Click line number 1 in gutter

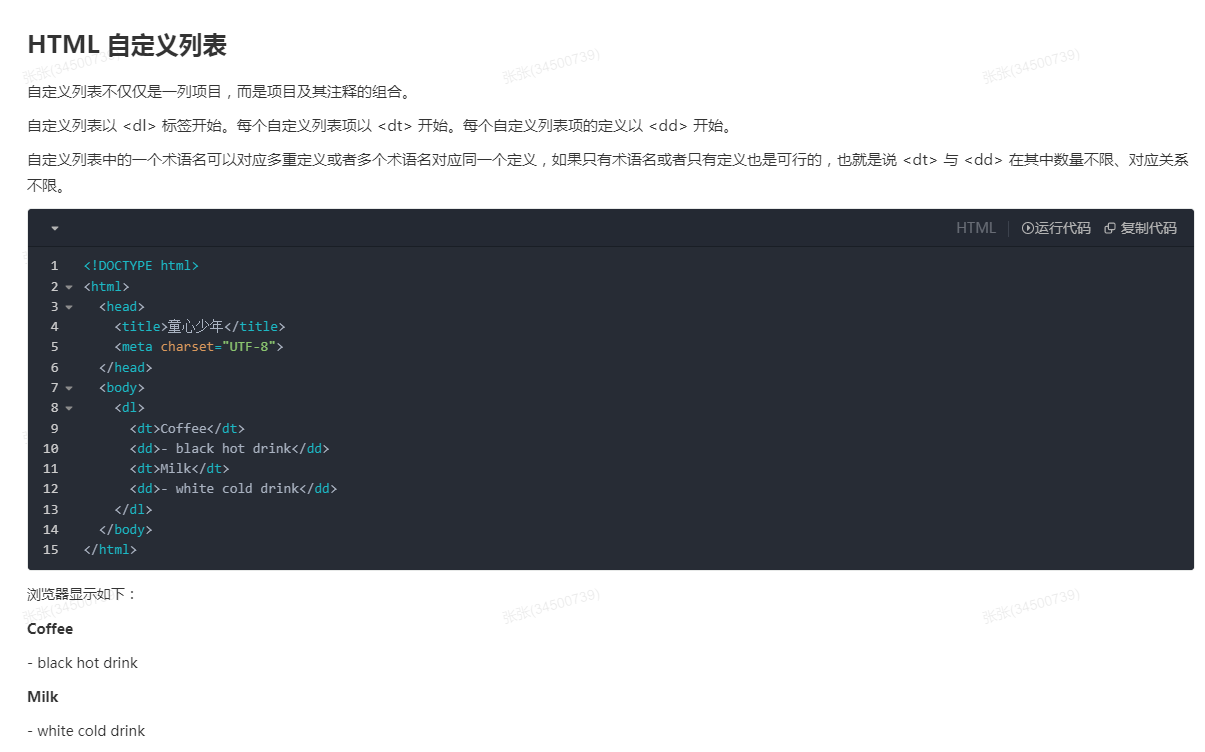coord(54,266)
